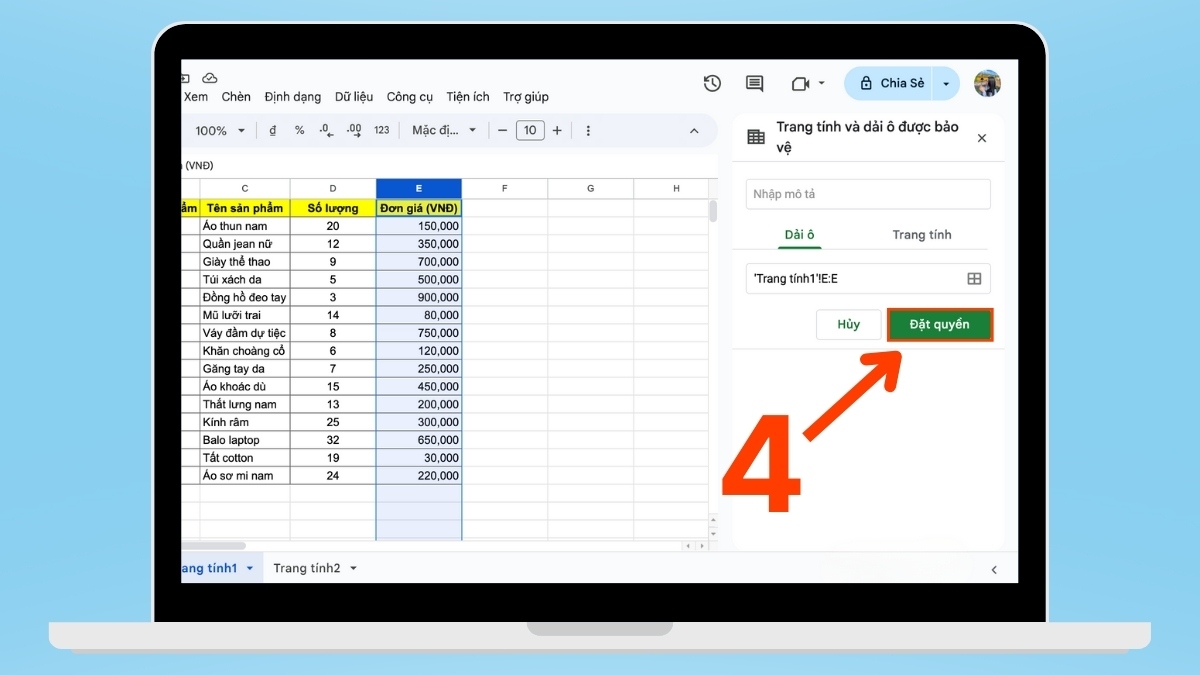The height and width of the screenshot is (675, 1200).
Task: Click the Nhập mô tả description field
Action: 868,194
